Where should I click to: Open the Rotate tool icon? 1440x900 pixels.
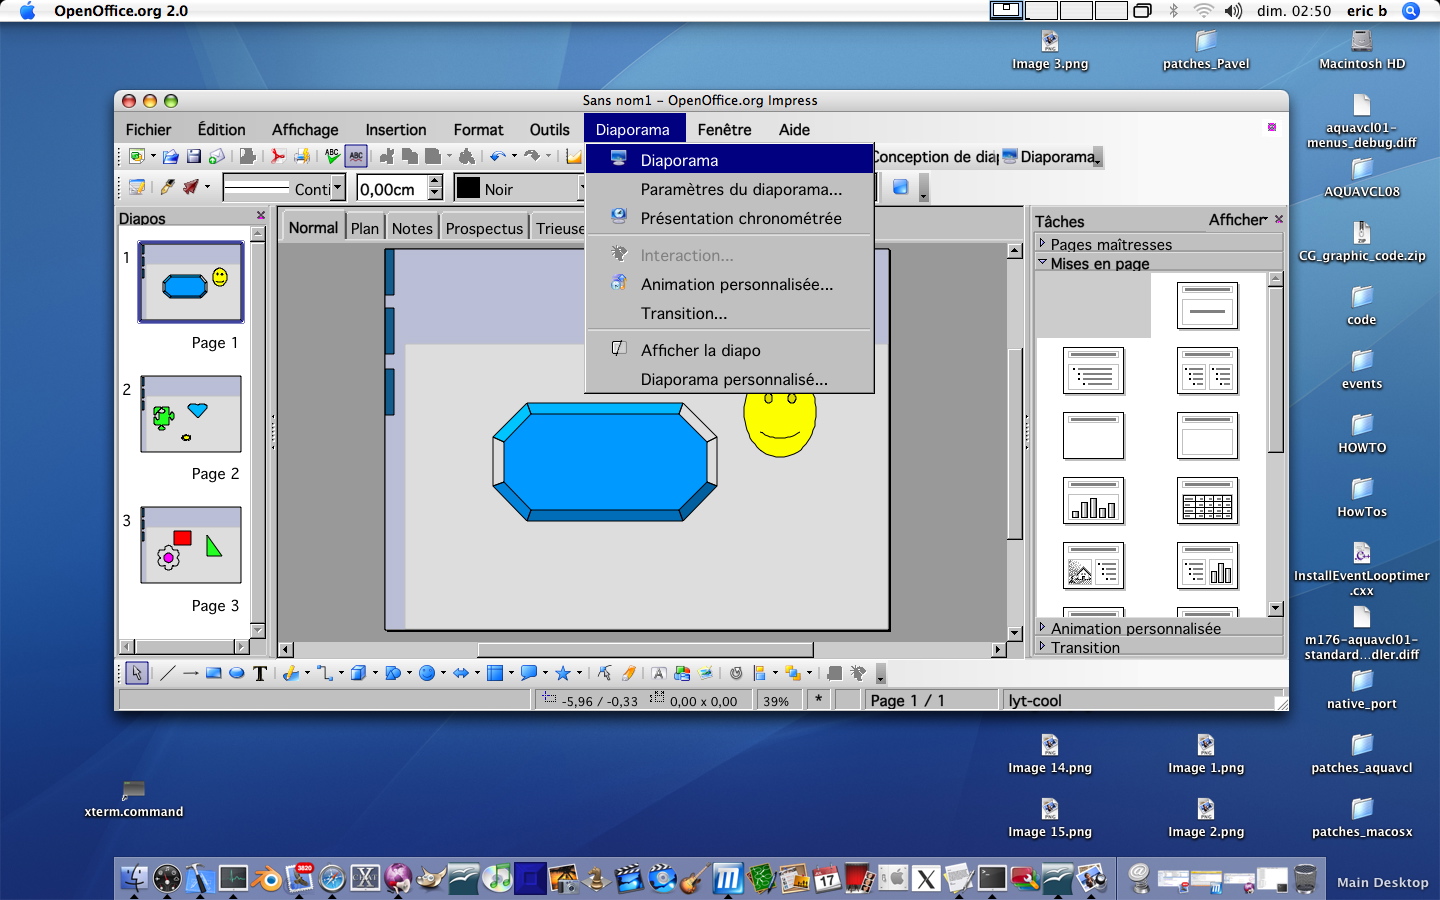(736, 673)
